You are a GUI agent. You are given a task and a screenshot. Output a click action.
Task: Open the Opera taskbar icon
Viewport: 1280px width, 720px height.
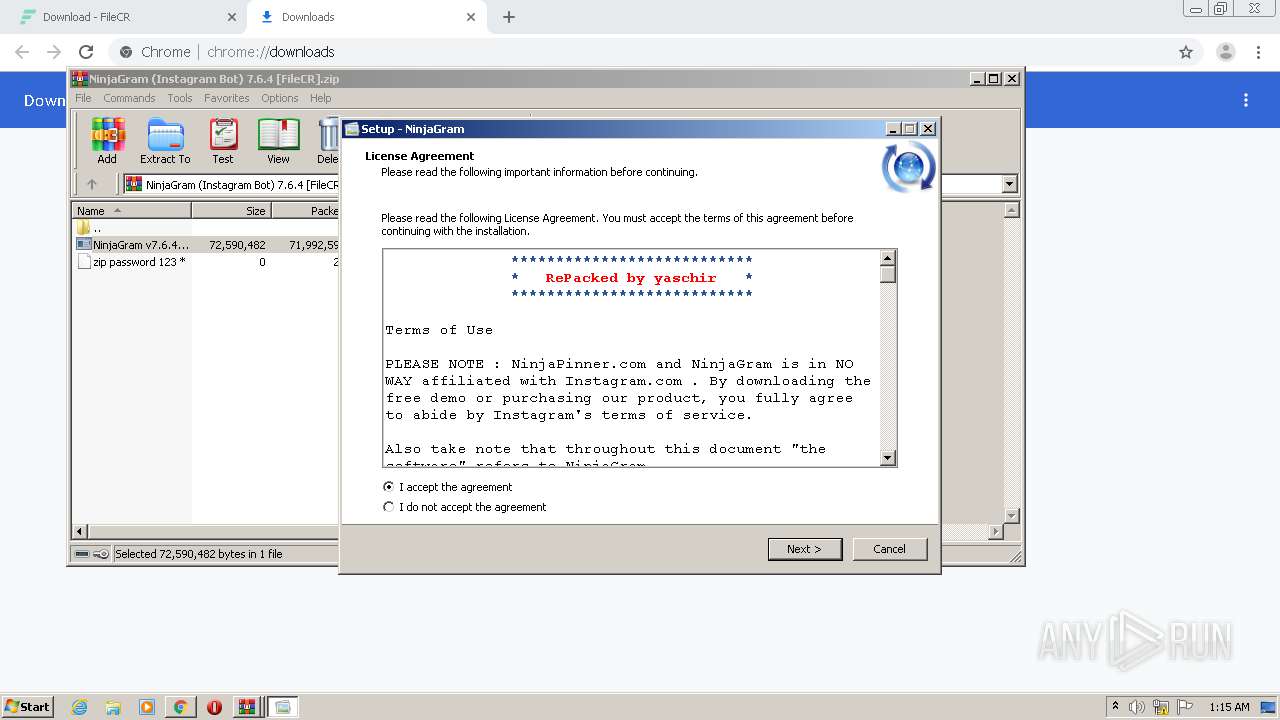pyautogui.click(x=214, y=707)
